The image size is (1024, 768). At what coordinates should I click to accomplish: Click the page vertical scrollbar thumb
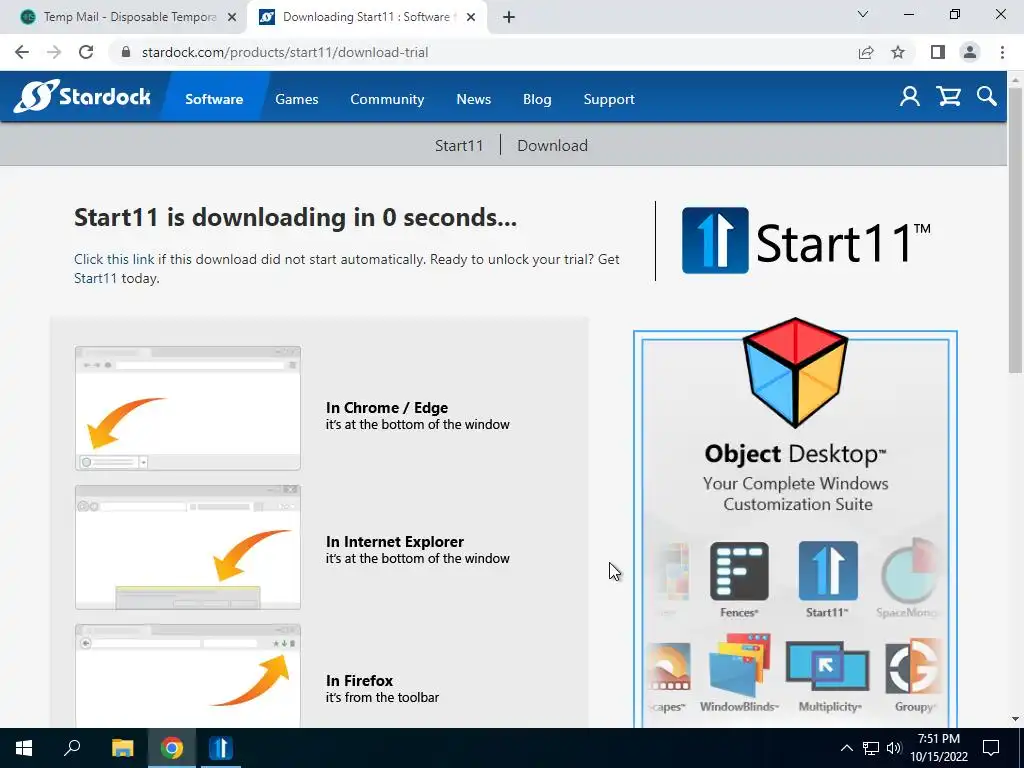(1015, 229)
